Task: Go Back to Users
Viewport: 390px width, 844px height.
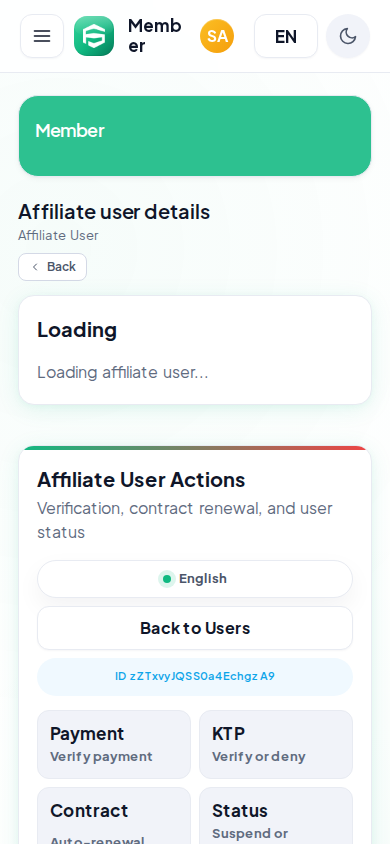Action: point(195,628)
